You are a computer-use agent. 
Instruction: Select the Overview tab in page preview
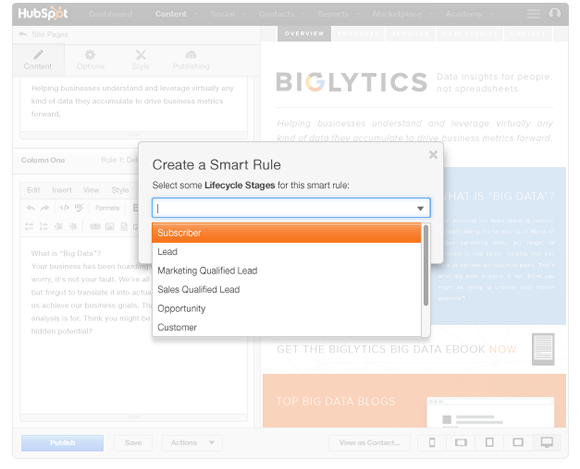point(304,33)
